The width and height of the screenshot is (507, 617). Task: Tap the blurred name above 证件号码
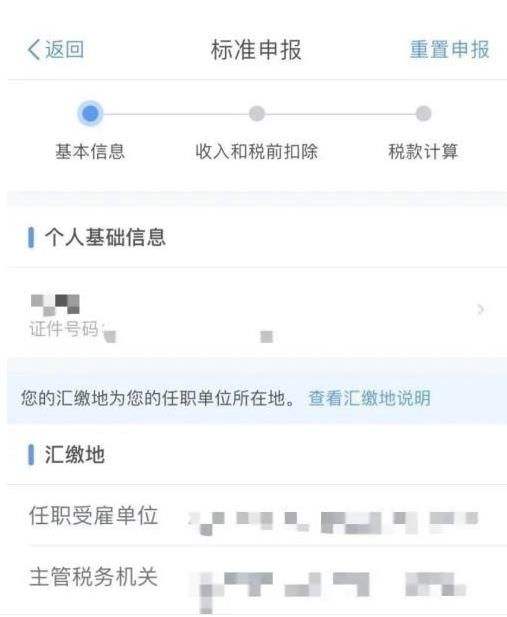pyautogui.click(x=55, y=305)
